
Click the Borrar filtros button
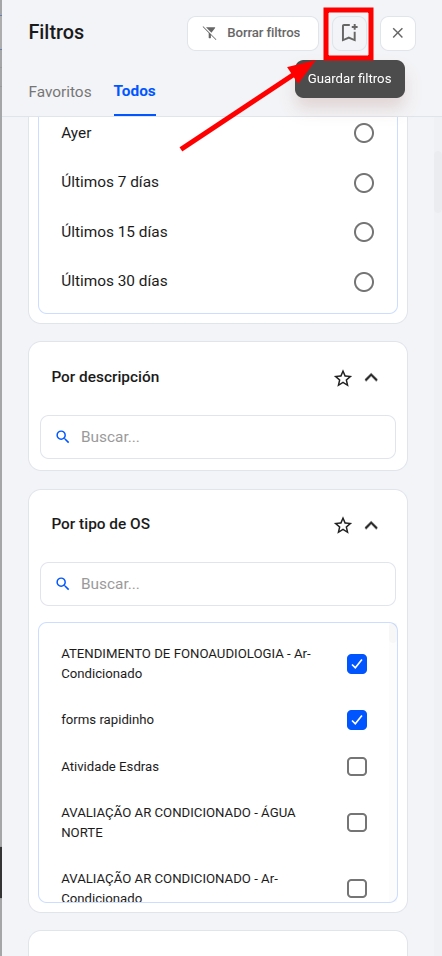(253, 33)
